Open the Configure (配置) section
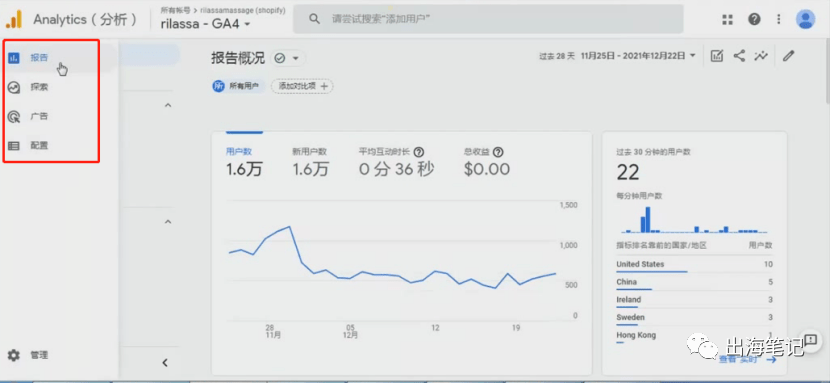The height and width of the screenshot is (383, 831). pyautogui.click(x=39, y=145)
